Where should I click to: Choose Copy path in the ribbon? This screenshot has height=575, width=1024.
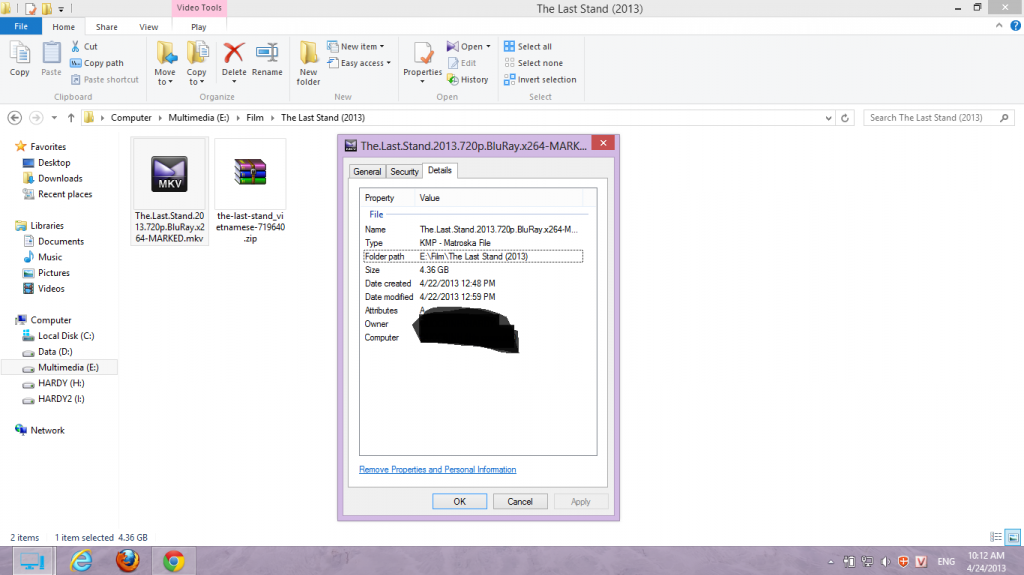(97, 63)
